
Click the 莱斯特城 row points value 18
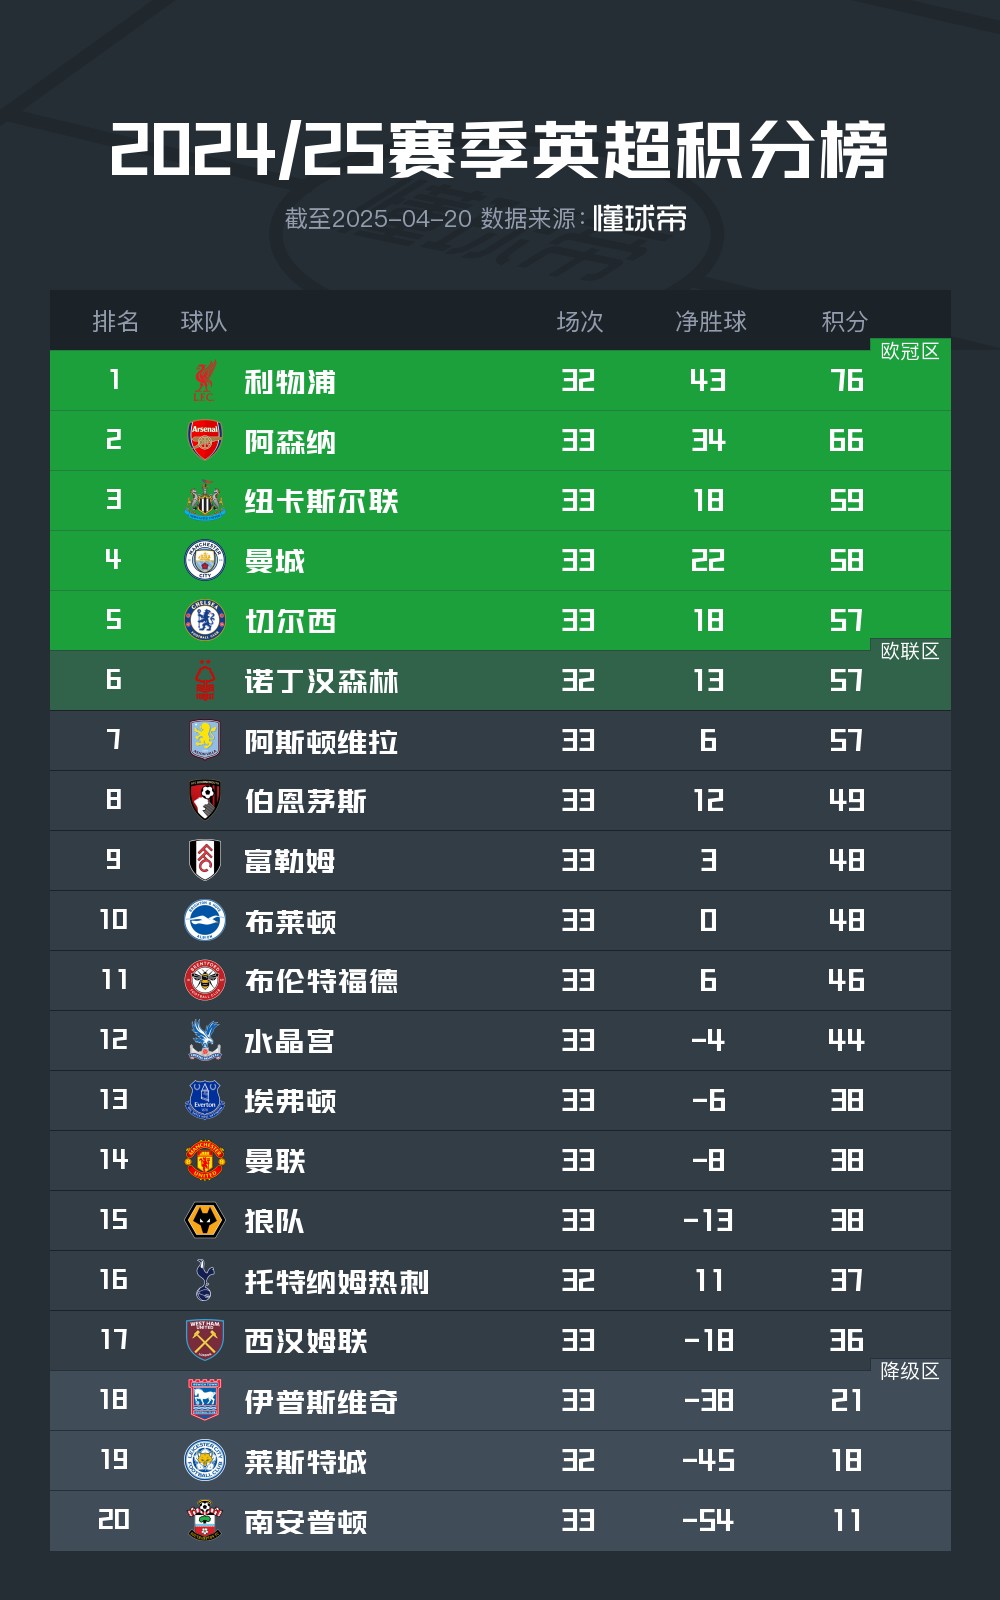click(x=846, y=1460)
